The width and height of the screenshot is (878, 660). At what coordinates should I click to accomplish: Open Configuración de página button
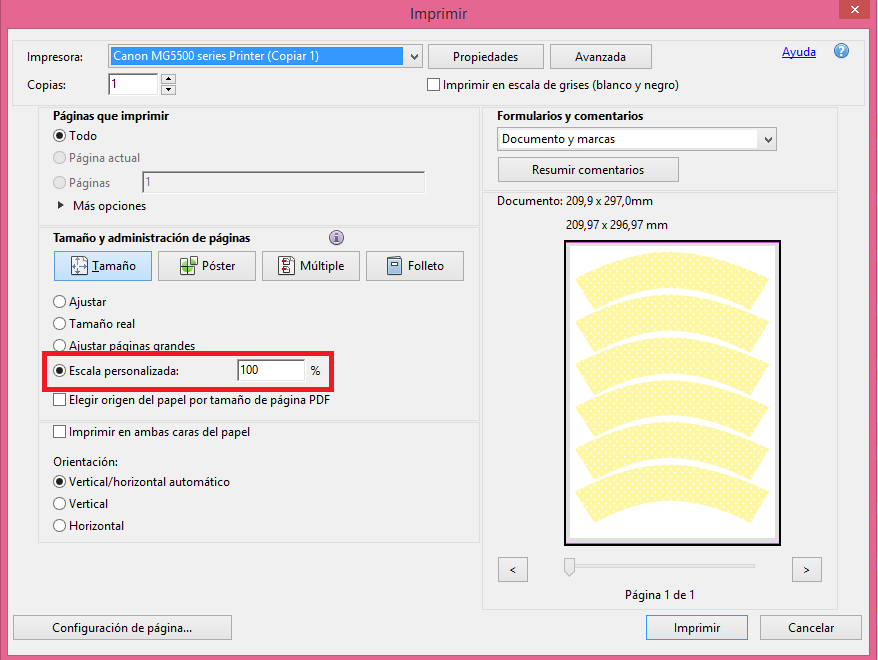(x=122, y=628)
